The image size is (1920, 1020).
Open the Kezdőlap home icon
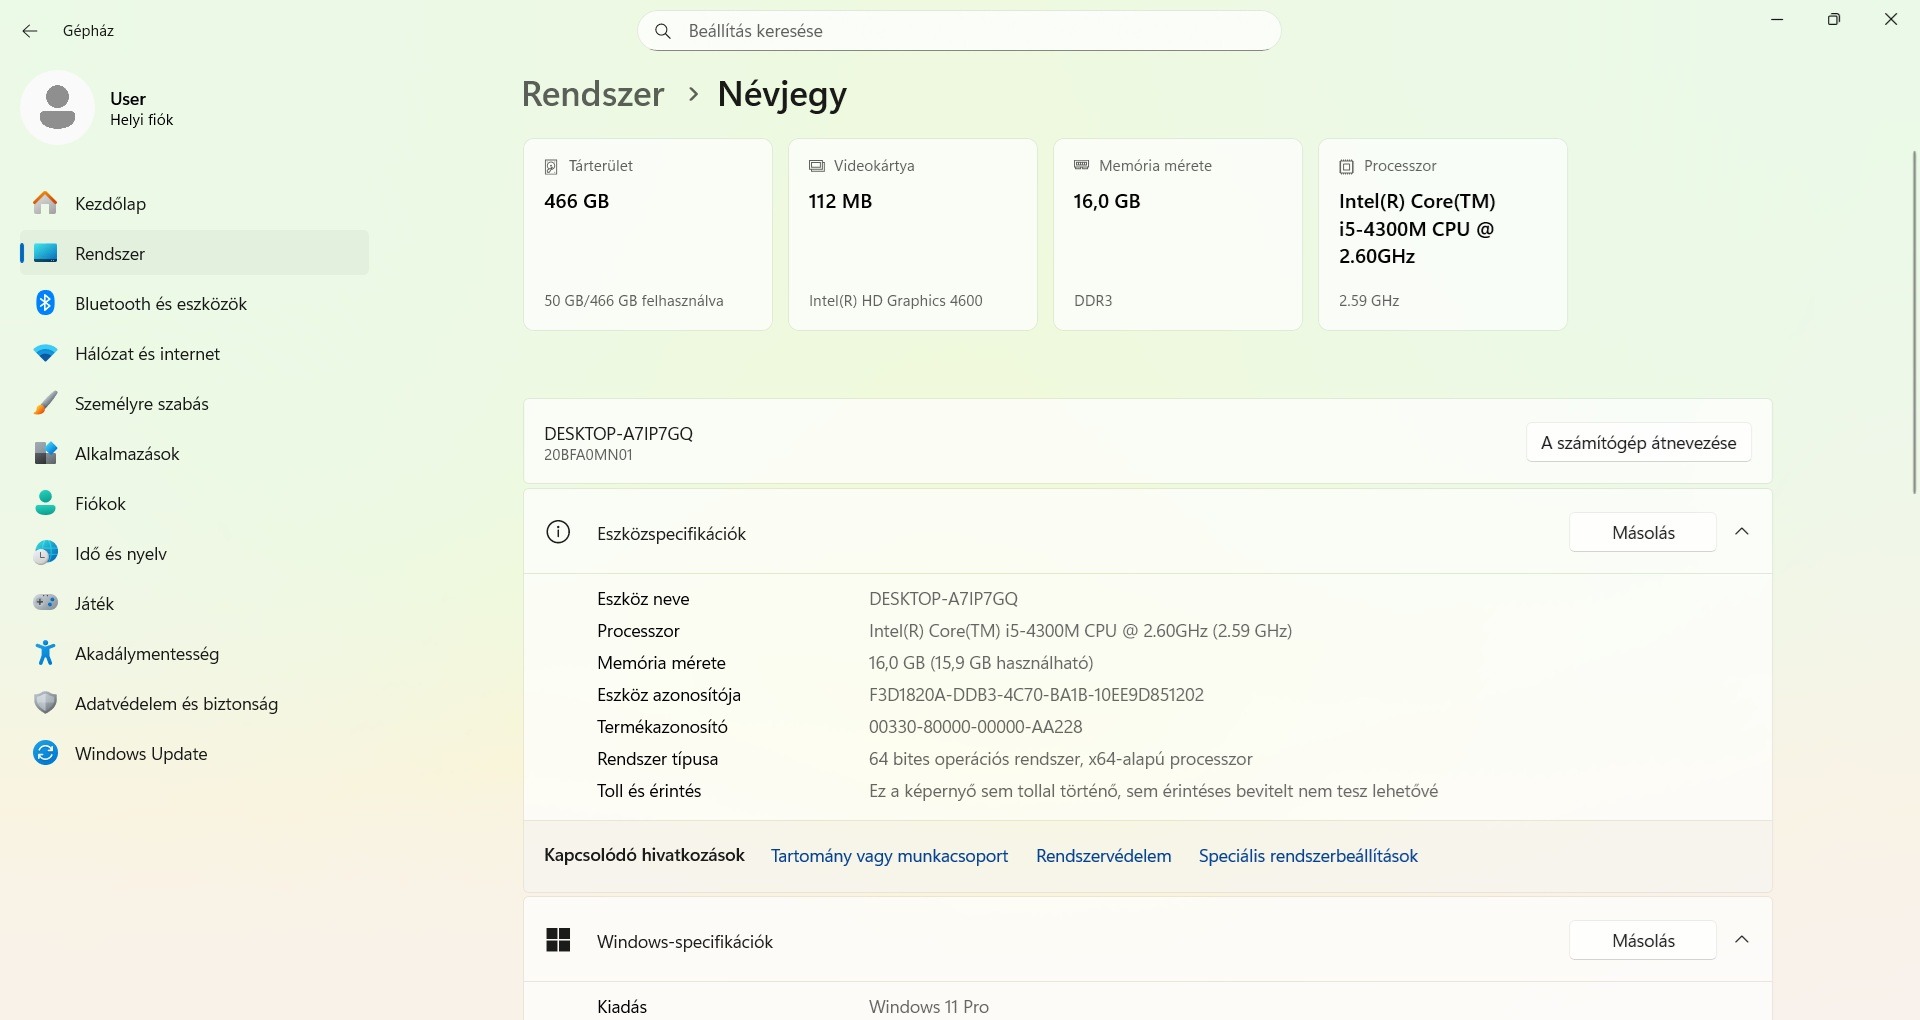45,203
